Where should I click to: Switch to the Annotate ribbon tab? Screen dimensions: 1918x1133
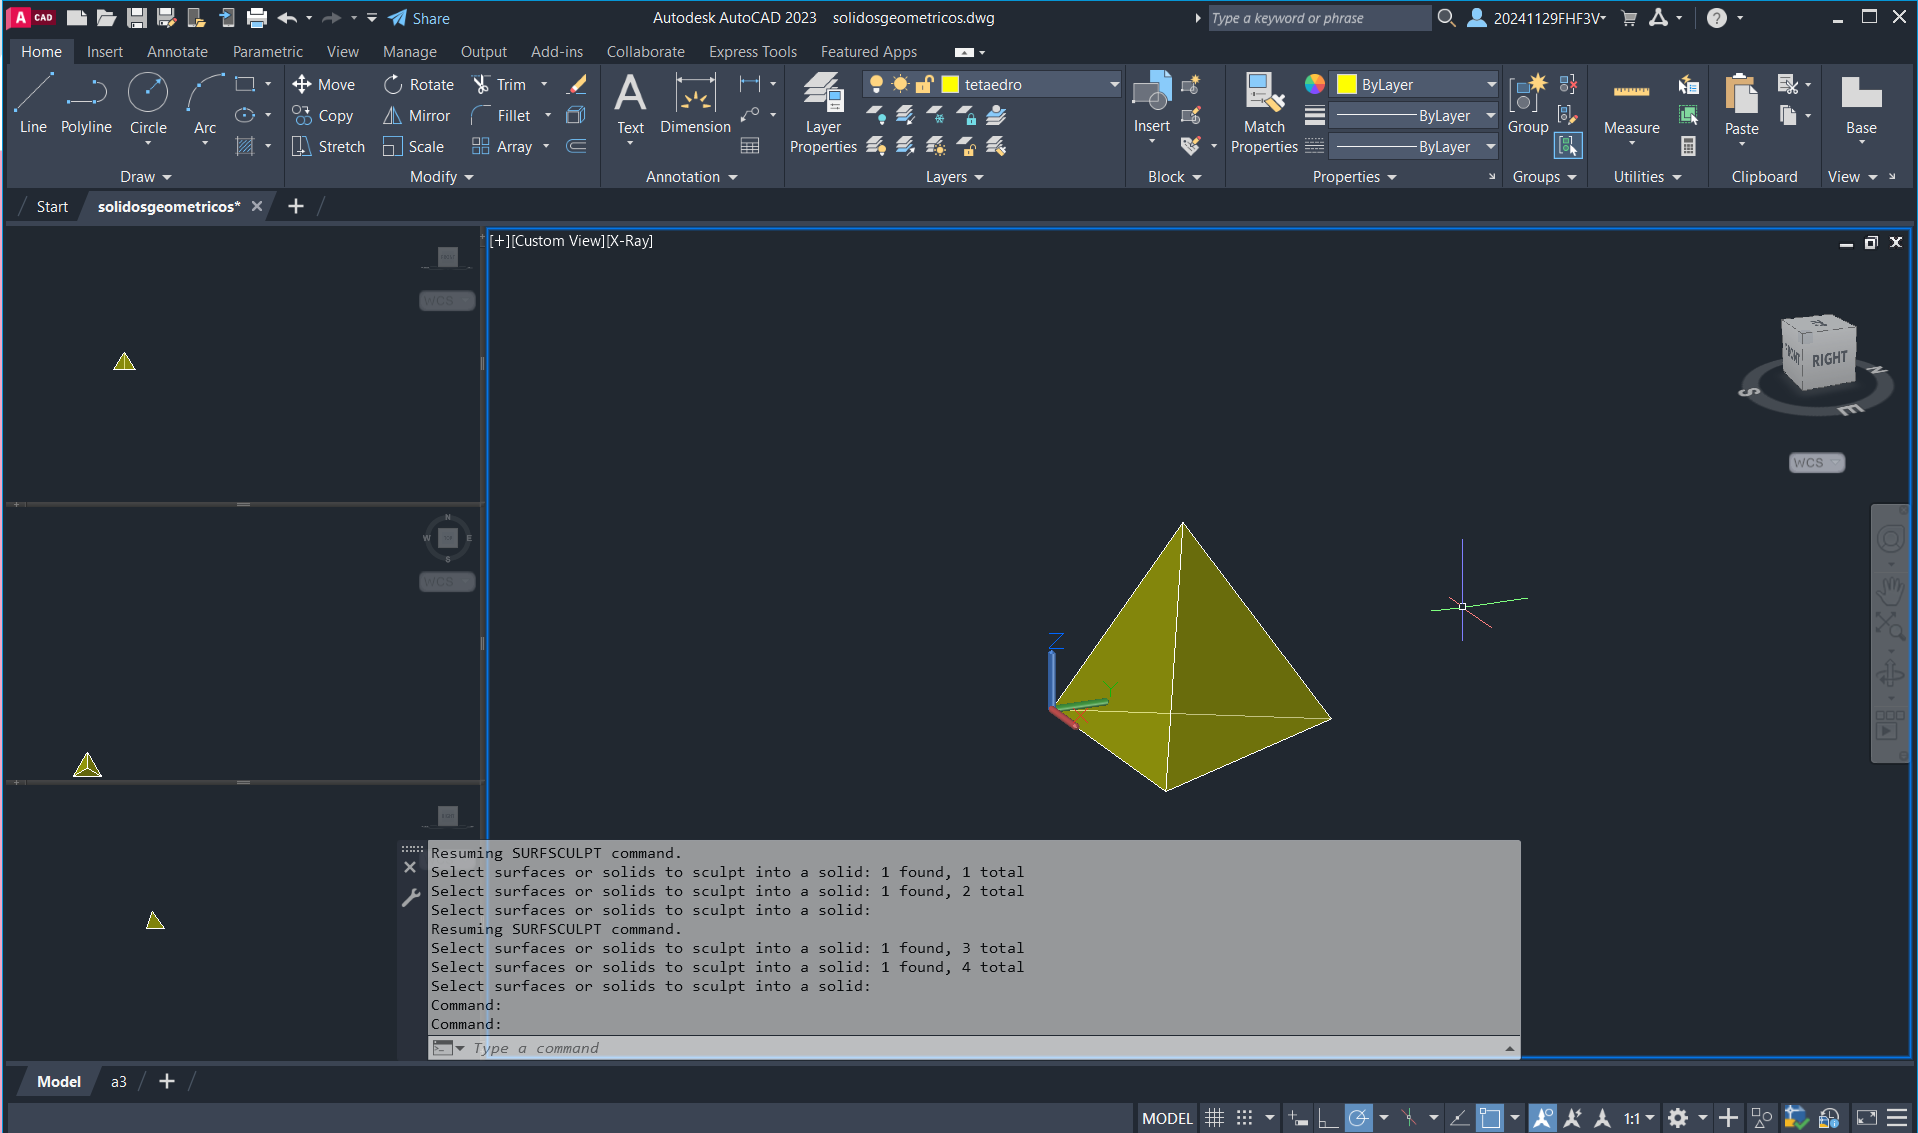click(177, 52)
